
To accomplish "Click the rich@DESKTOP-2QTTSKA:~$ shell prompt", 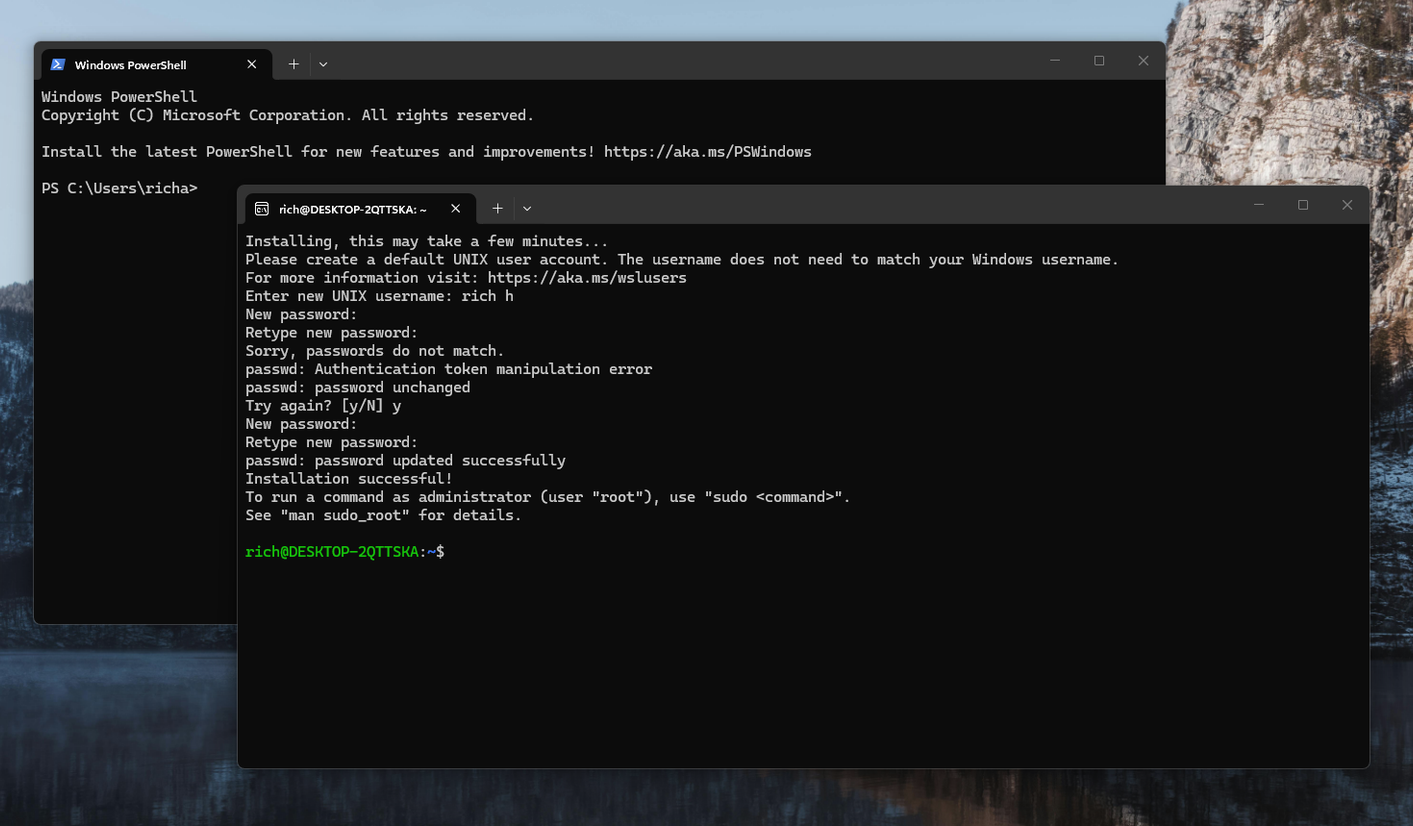I will 345,552.
